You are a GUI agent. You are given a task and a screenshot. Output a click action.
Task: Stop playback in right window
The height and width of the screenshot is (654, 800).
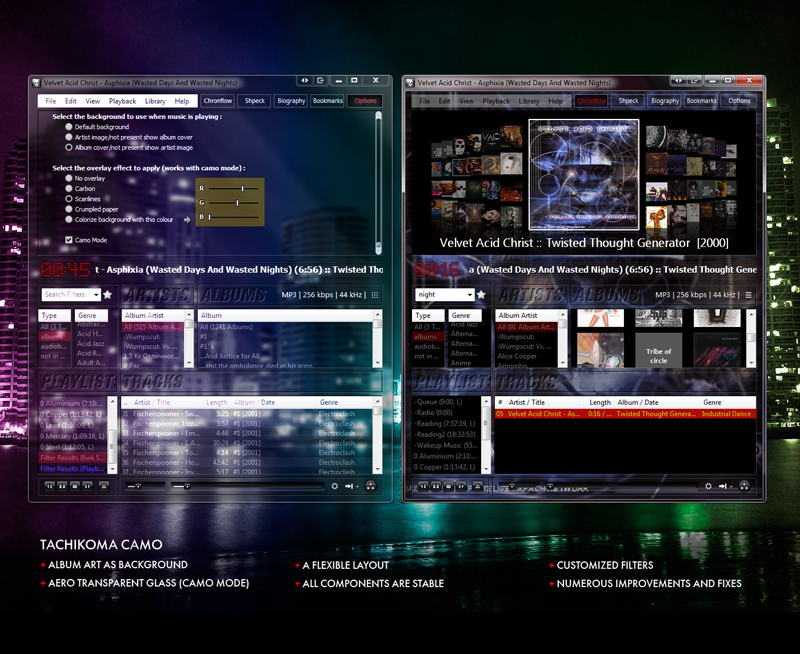pos(448,486)
